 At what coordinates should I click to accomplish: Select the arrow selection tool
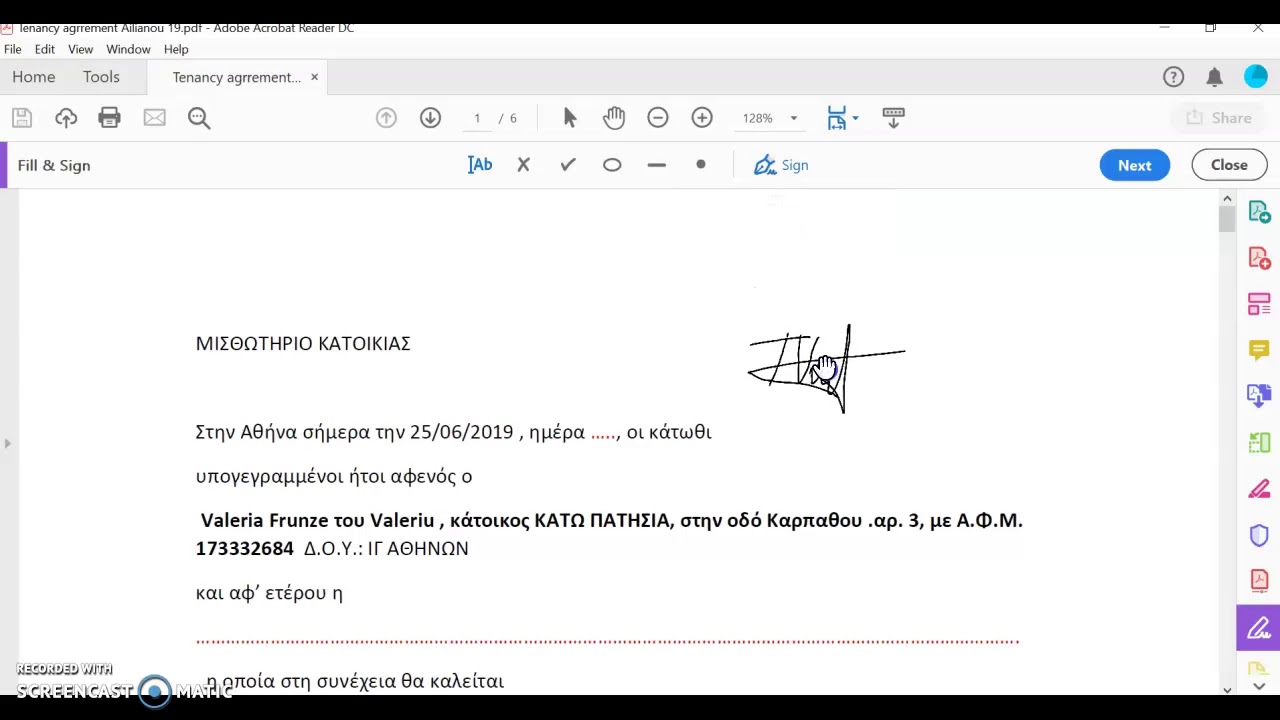coord(570,118)
